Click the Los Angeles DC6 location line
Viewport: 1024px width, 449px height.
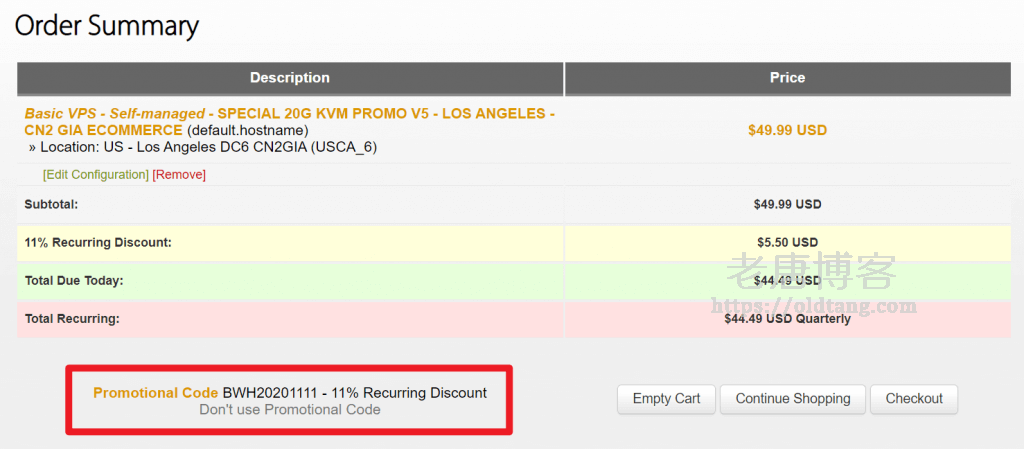[x=208, y=147]
